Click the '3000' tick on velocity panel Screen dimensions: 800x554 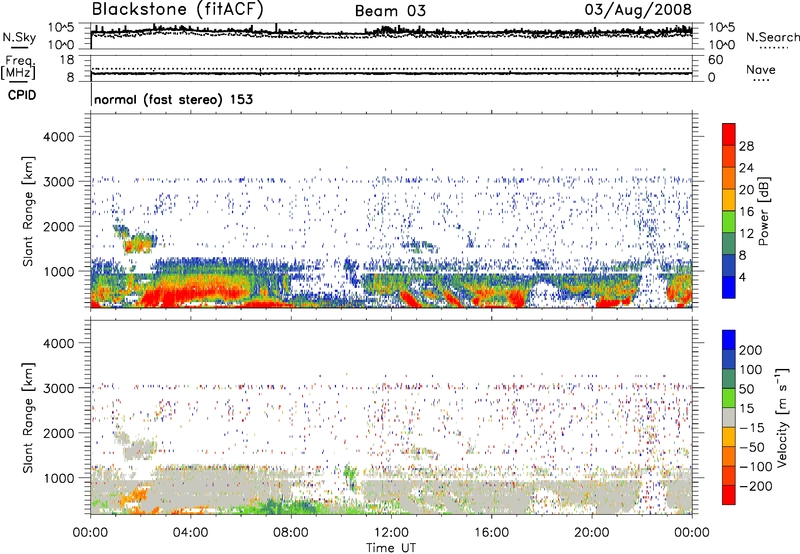[x=58, y=388]
